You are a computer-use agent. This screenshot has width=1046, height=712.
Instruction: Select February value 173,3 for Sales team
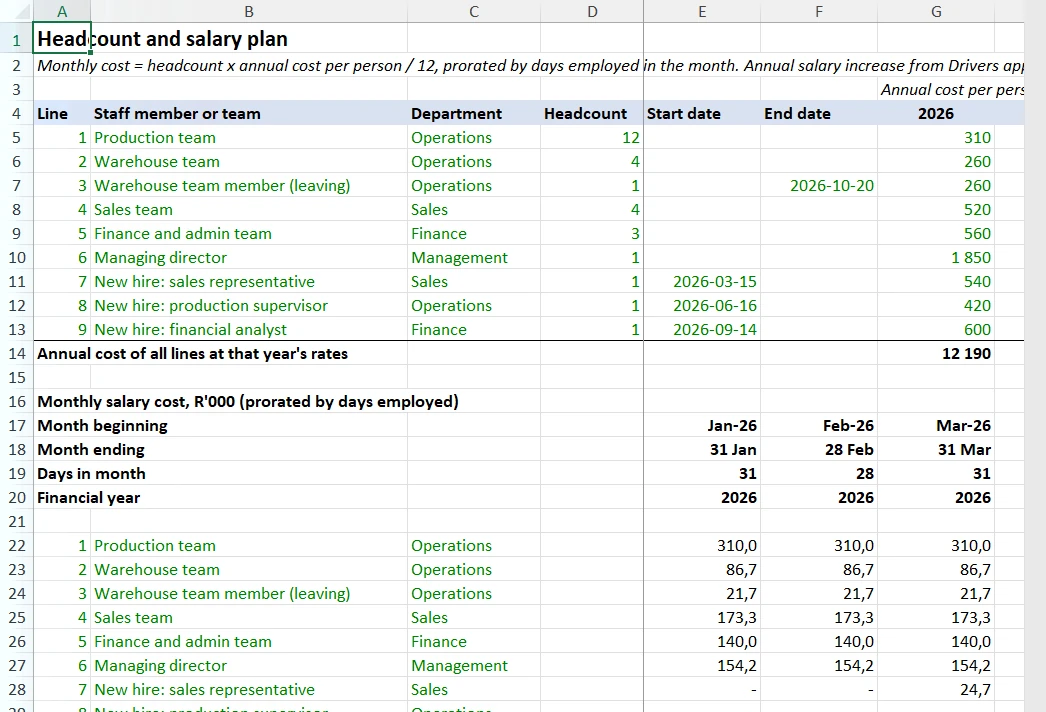point(819,618)
